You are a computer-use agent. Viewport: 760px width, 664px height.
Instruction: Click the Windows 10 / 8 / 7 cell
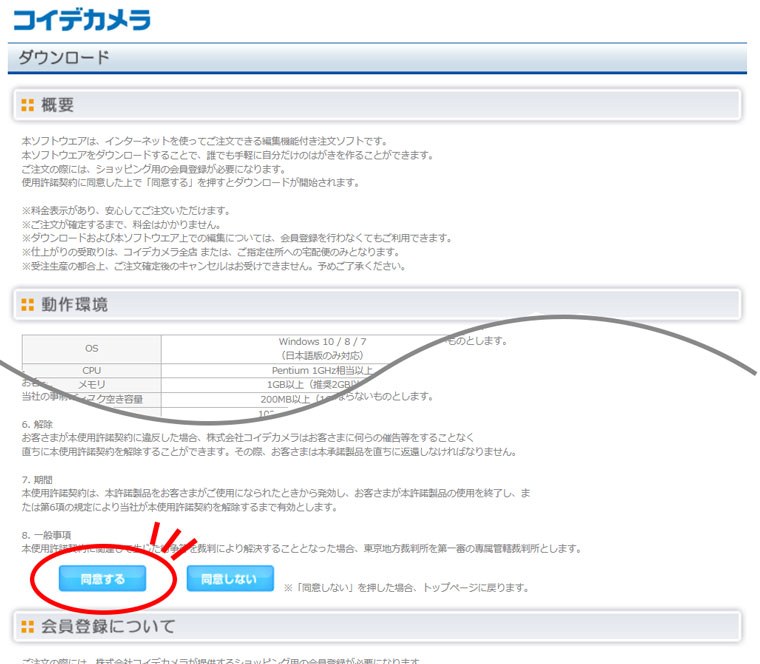[x=322, y=341]
